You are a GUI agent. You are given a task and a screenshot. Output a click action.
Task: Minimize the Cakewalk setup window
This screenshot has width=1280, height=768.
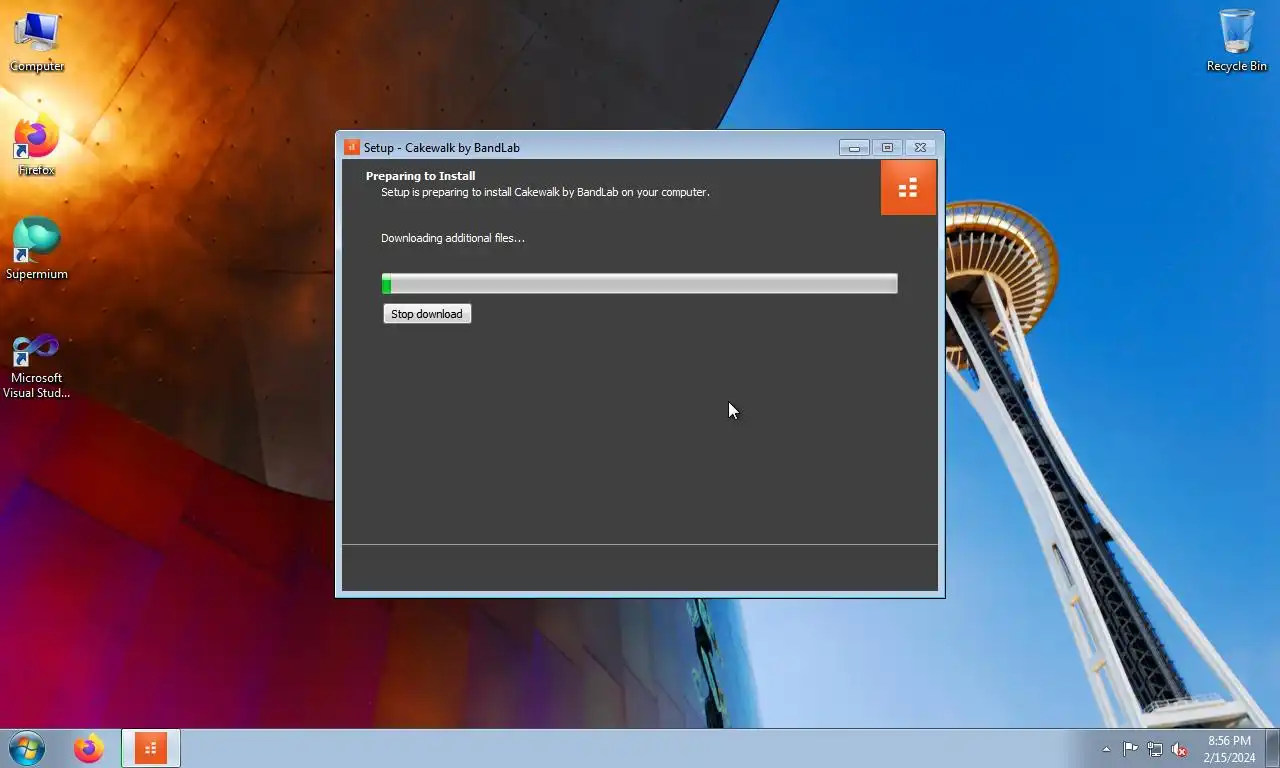854,147
